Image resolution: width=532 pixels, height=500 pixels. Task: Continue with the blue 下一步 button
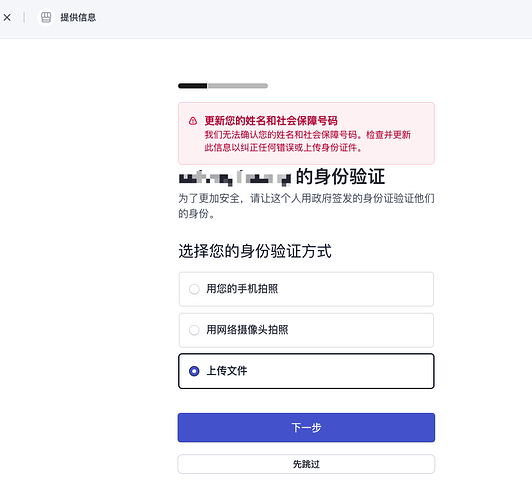[306, 427]
